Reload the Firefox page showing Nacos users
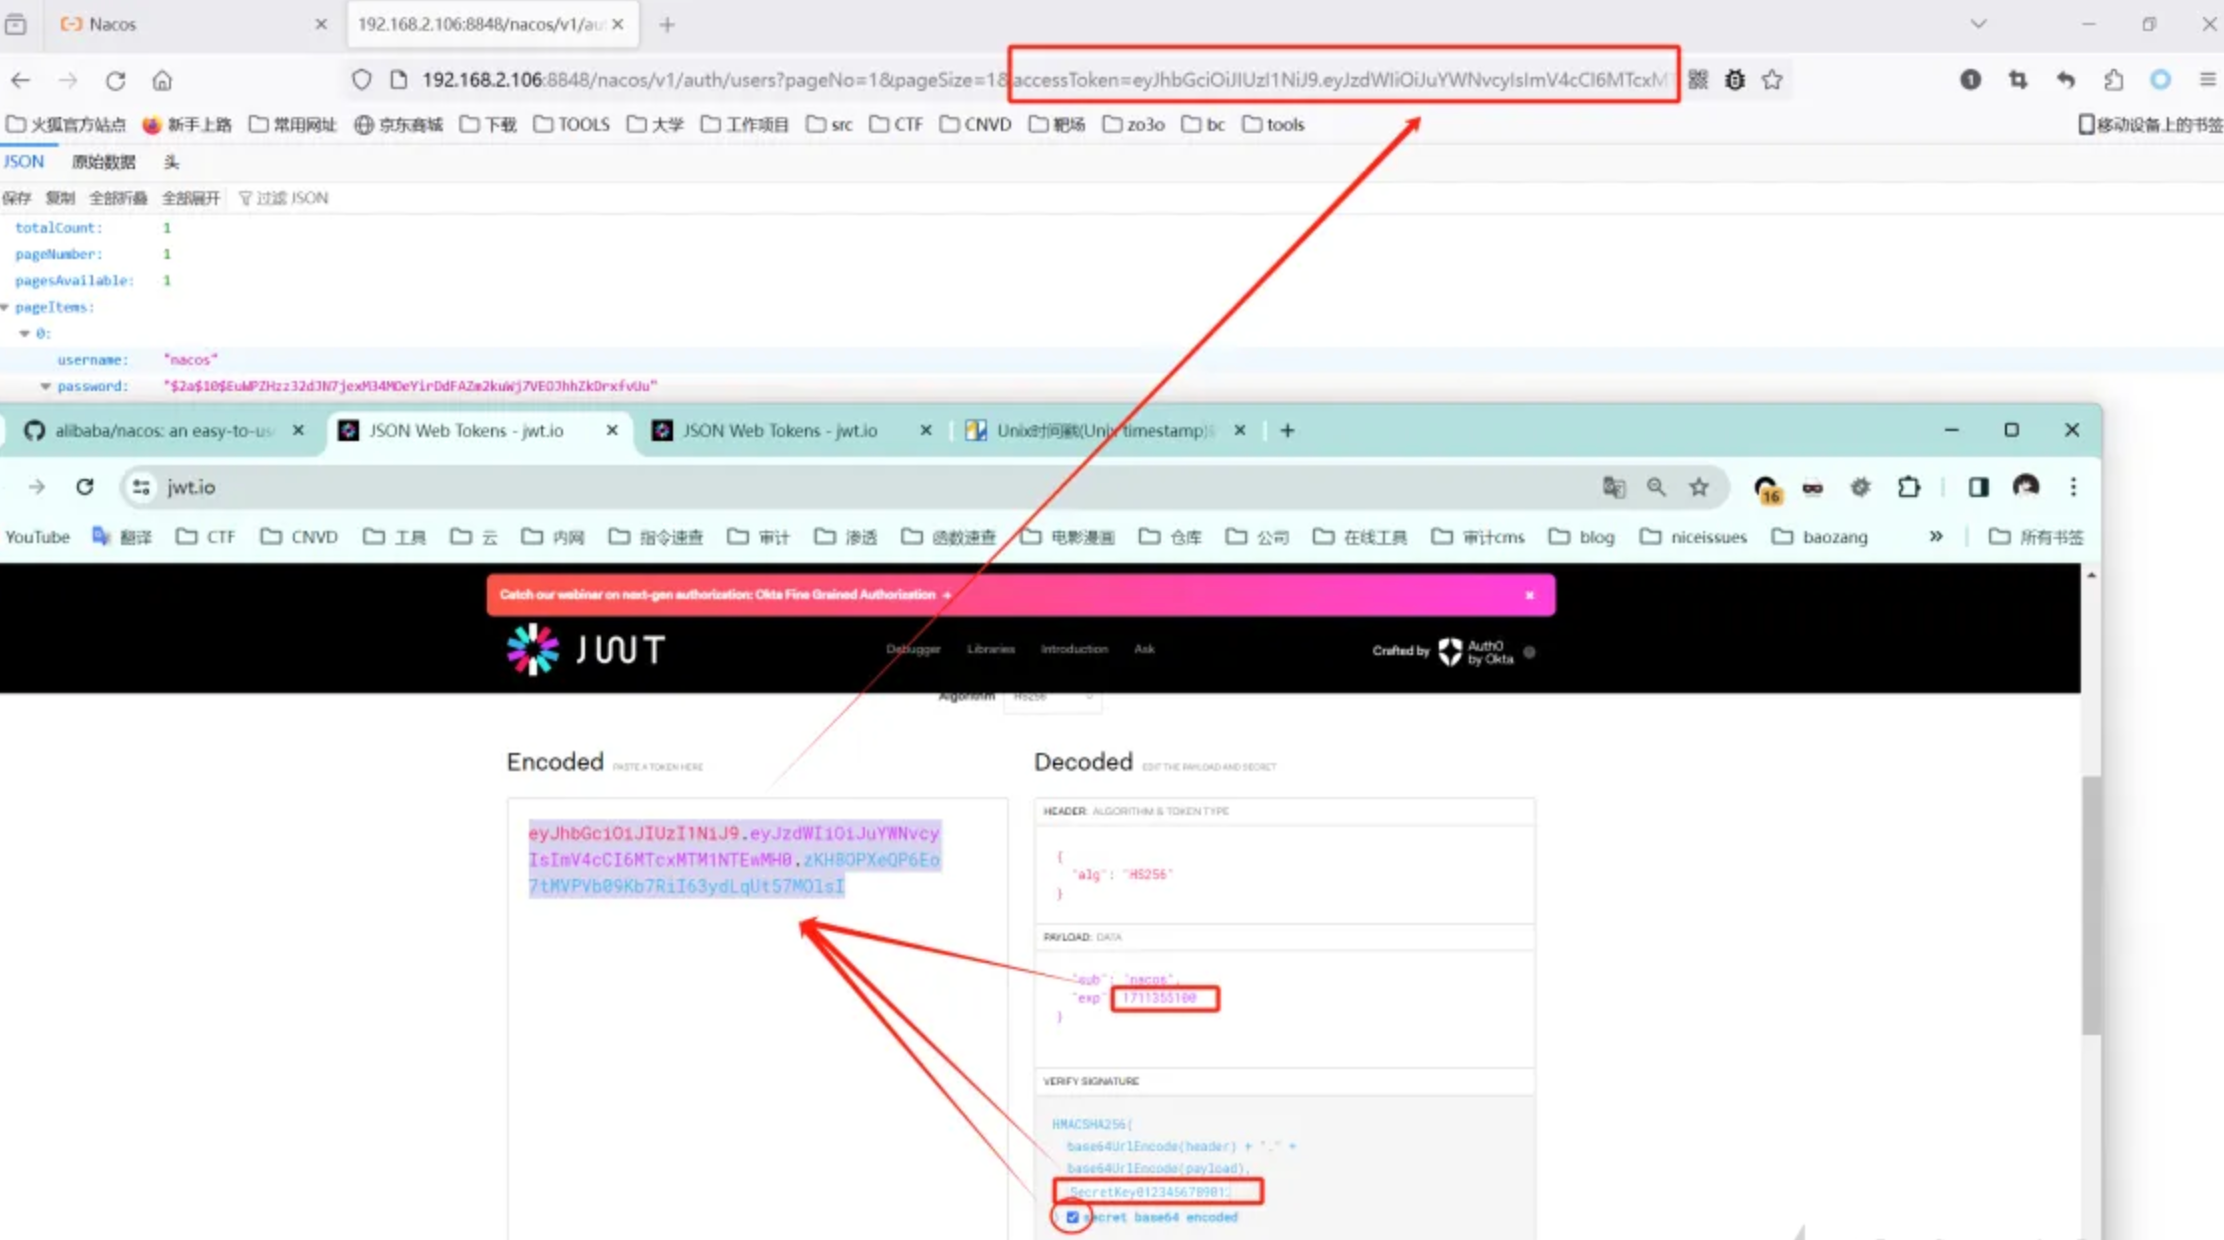The image size is (2224, 1240). (116, 80)
